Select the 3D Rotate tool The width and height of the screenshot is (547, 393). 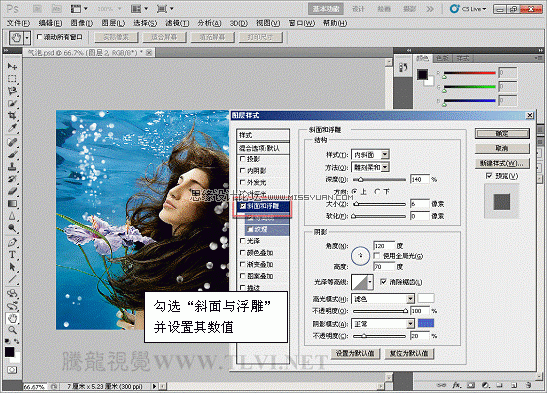pyautogui.click(x=12, y=293)
